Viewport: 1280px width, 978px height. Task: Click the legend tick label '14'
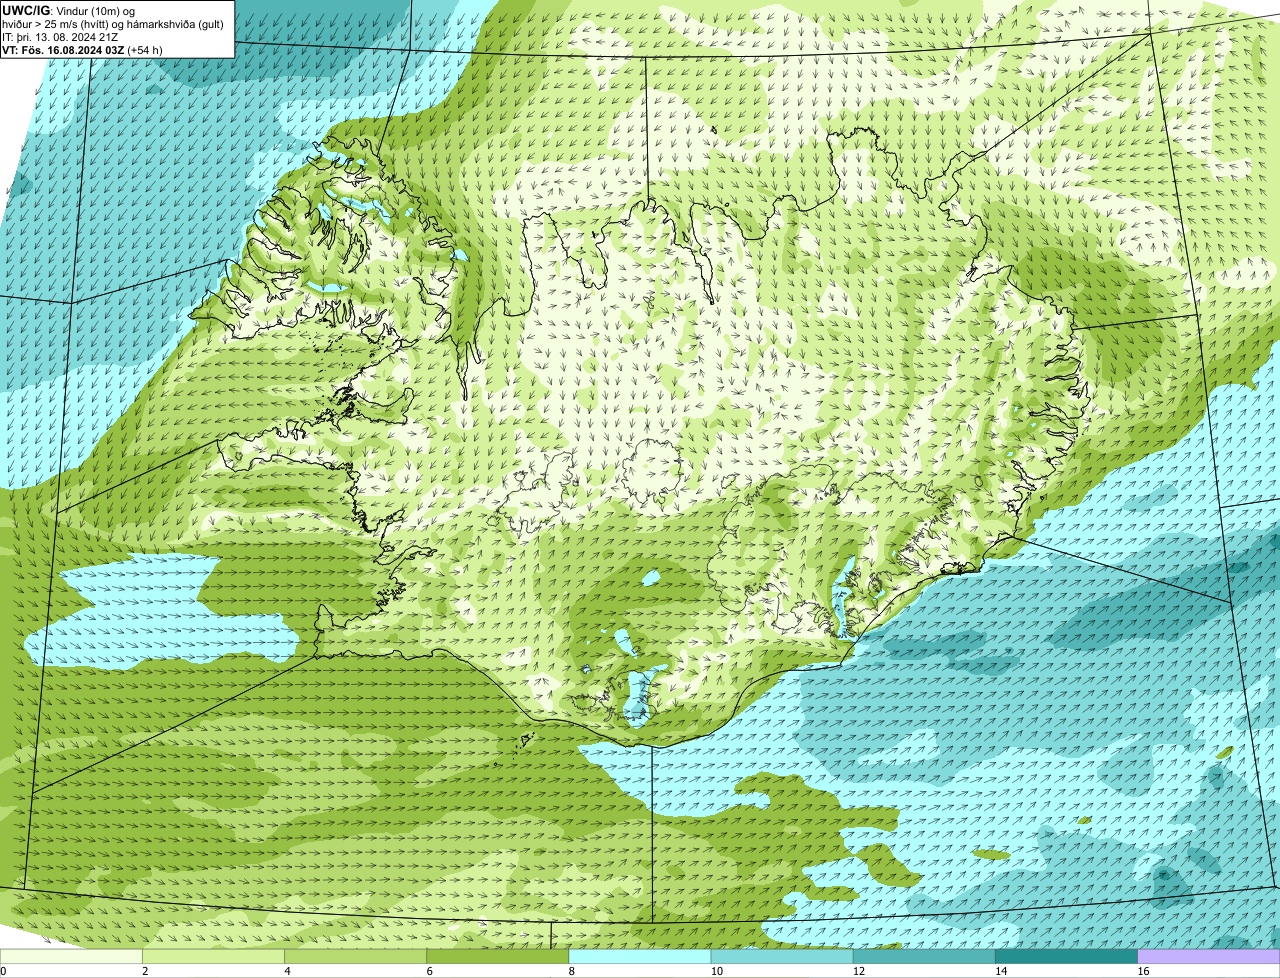pos(1000,971)
